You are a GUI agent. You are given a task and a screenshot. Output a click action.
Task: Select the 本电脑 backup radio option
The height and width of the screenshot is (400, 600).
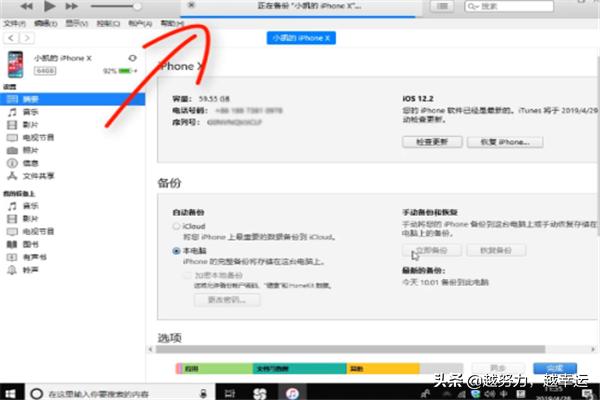[176, 251]
